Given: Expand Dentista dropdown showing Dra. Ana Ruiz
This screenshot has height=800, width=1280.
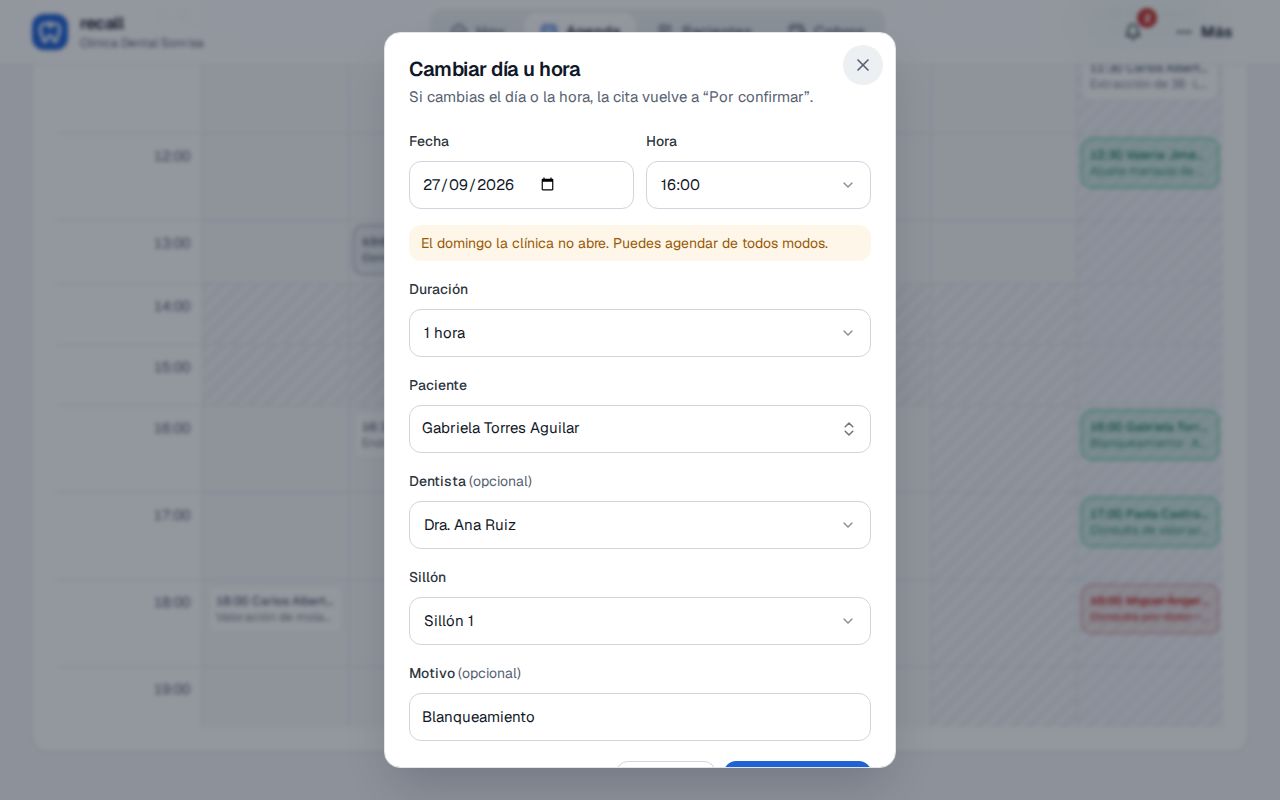Looking at the screenshot, I should point(640,525).
